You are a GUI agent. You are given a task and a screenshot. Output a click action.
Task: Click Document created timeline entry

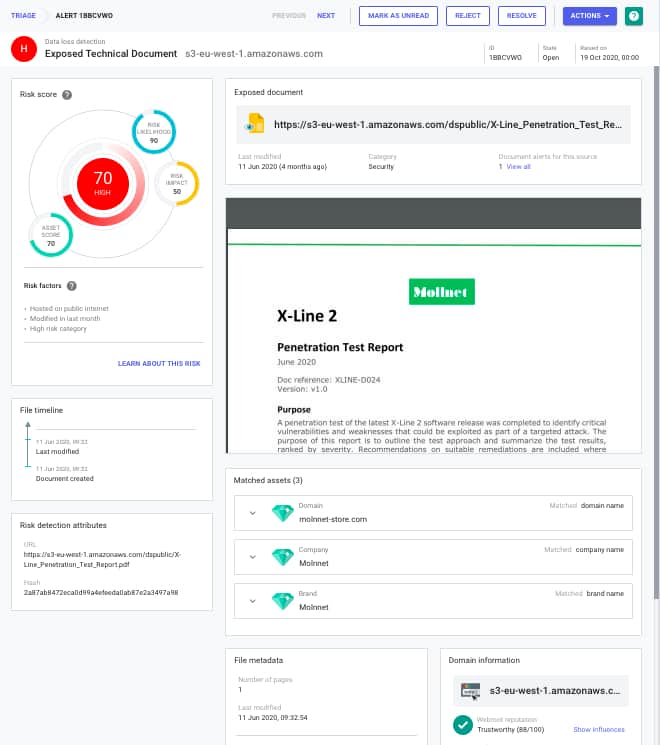65,479
